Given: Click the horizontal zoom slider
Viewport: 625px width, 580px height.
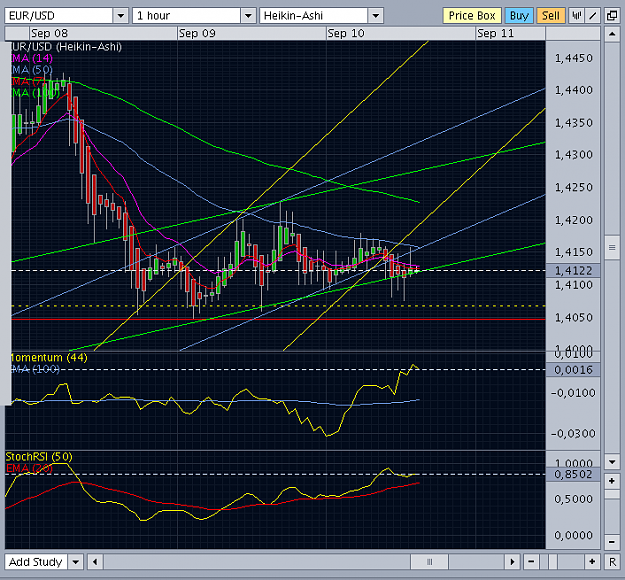Looking at the screenshot, I should pos(553,562).
